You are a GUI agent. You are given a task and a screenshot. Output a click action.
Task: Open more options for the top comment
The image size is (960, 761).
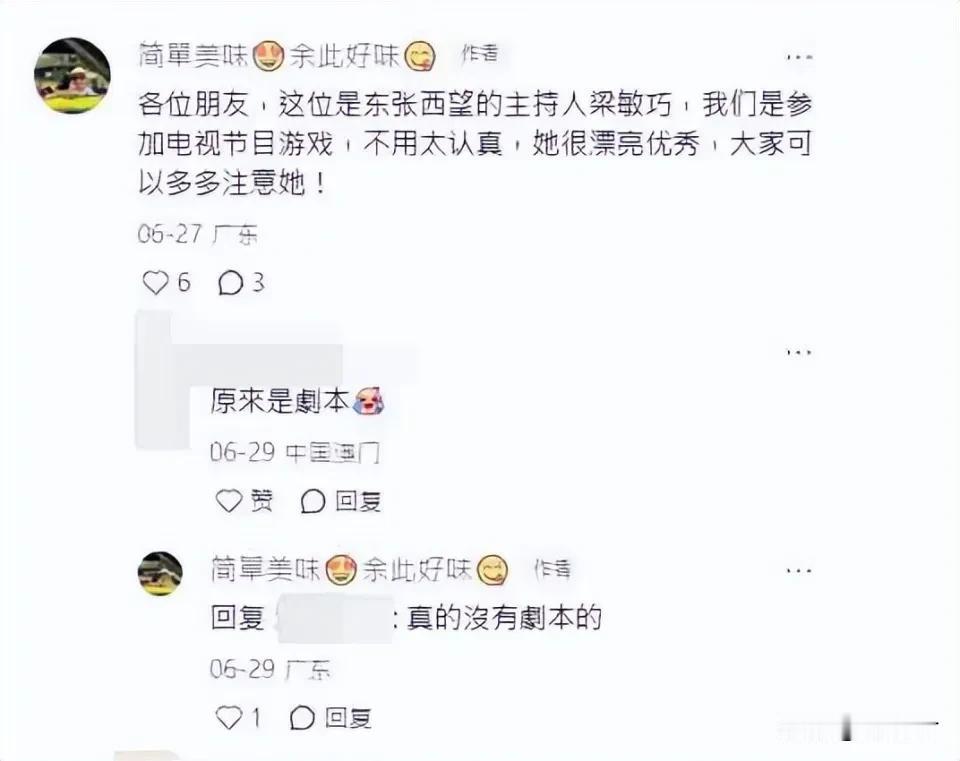click(799, 57)
